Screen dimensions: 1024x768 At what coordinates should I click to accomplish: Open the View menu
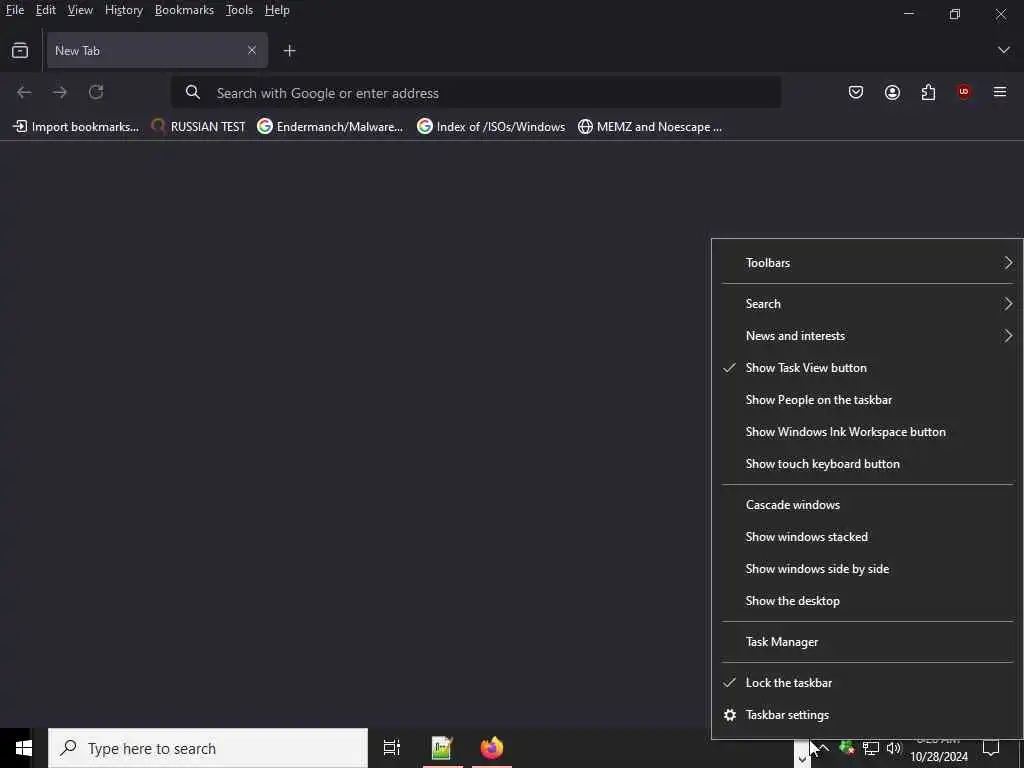point(80,10)
